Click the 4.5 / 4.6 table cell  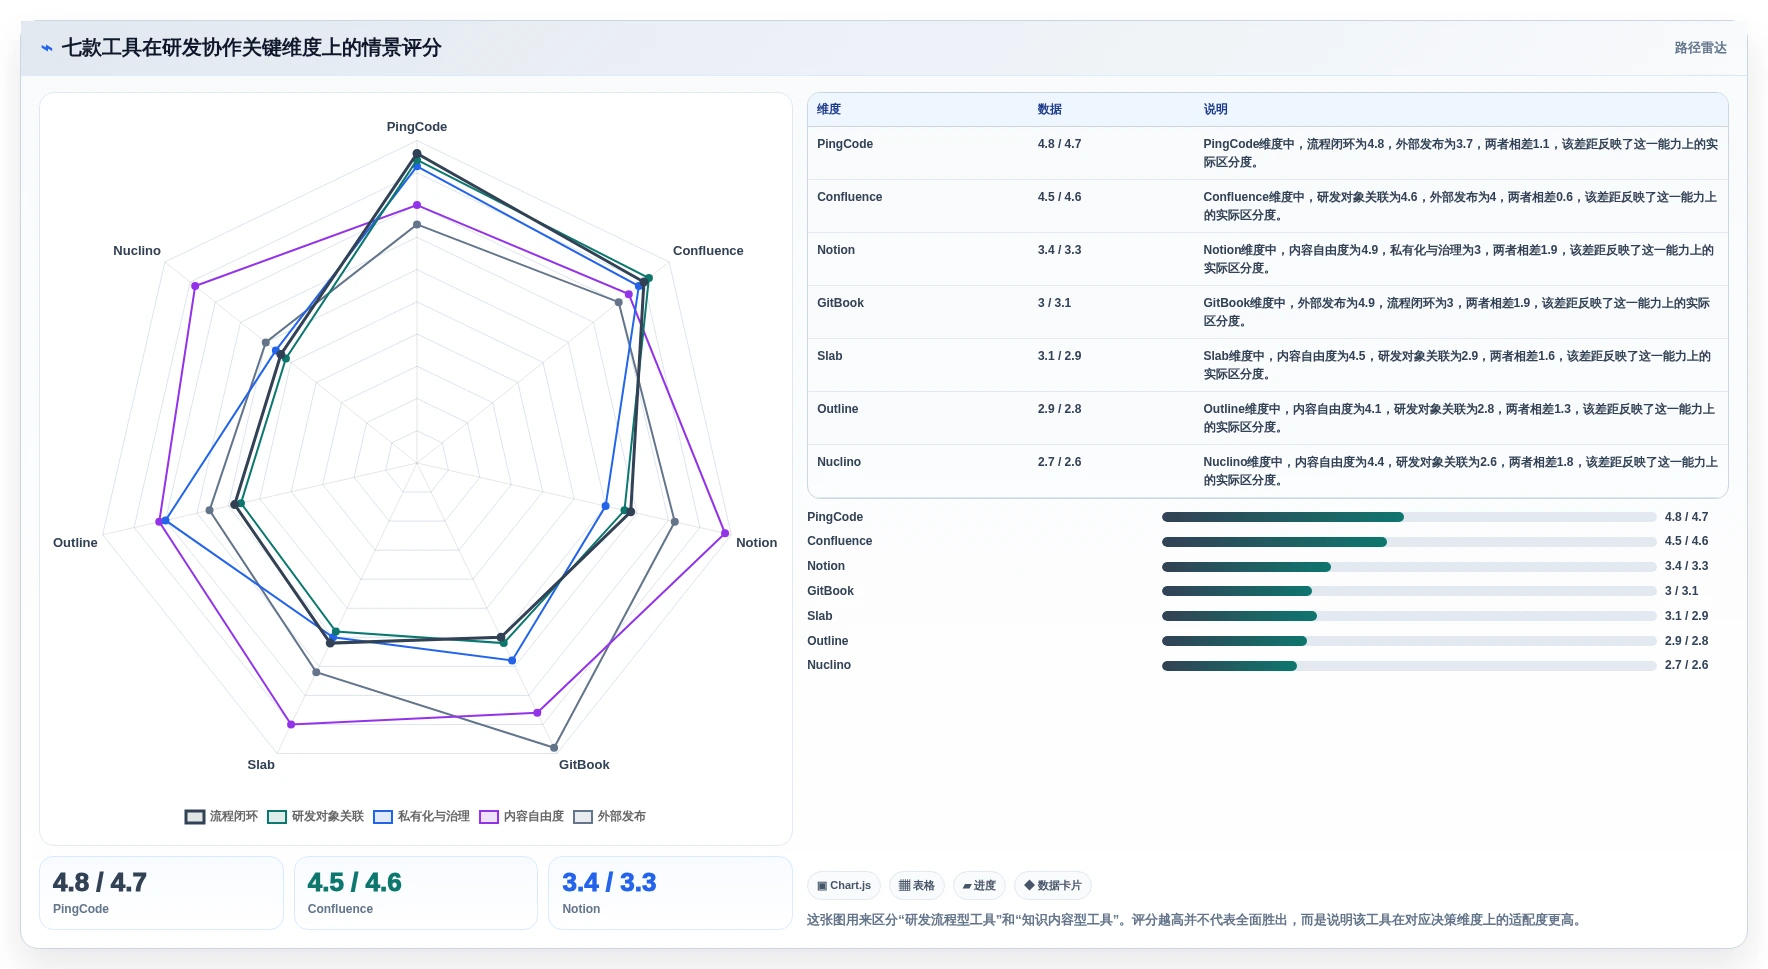(1059, 197)
